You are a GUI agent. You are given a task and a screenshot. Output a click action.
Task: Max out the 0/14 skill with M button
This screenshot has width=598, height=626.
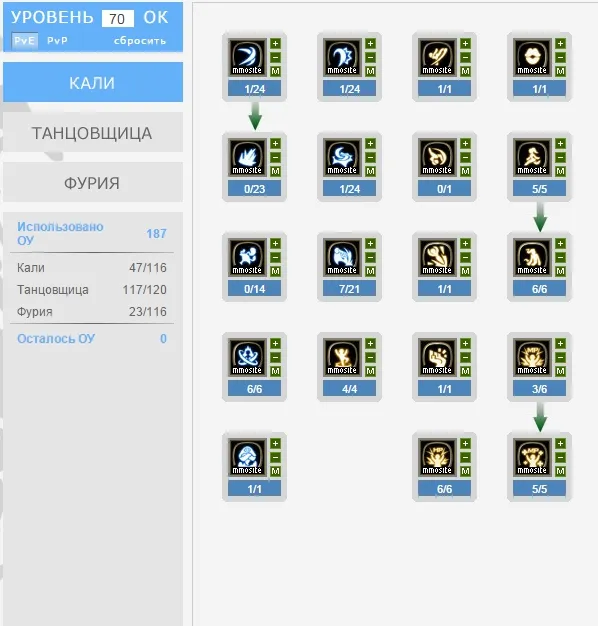click(x=275, y=271)
